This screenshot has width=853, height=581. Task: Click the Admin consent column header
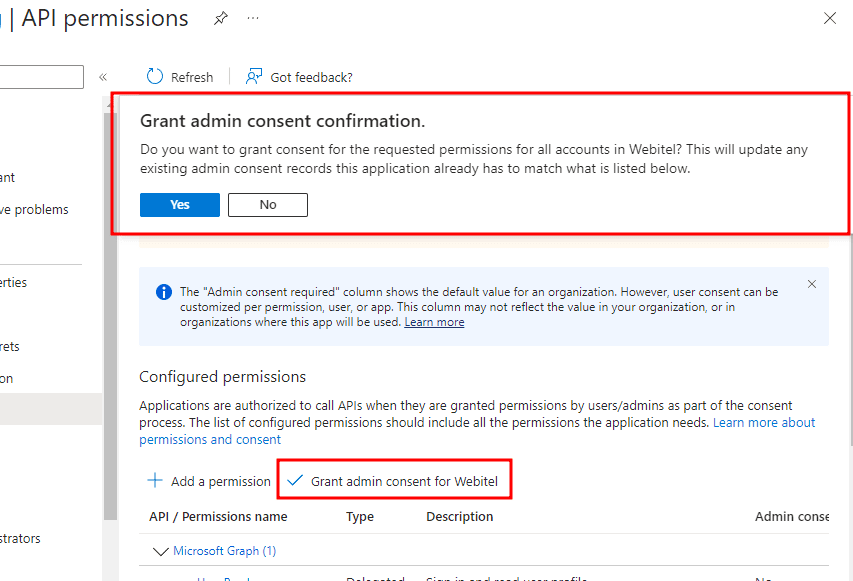pyautogui.click(x=792, y=517)
